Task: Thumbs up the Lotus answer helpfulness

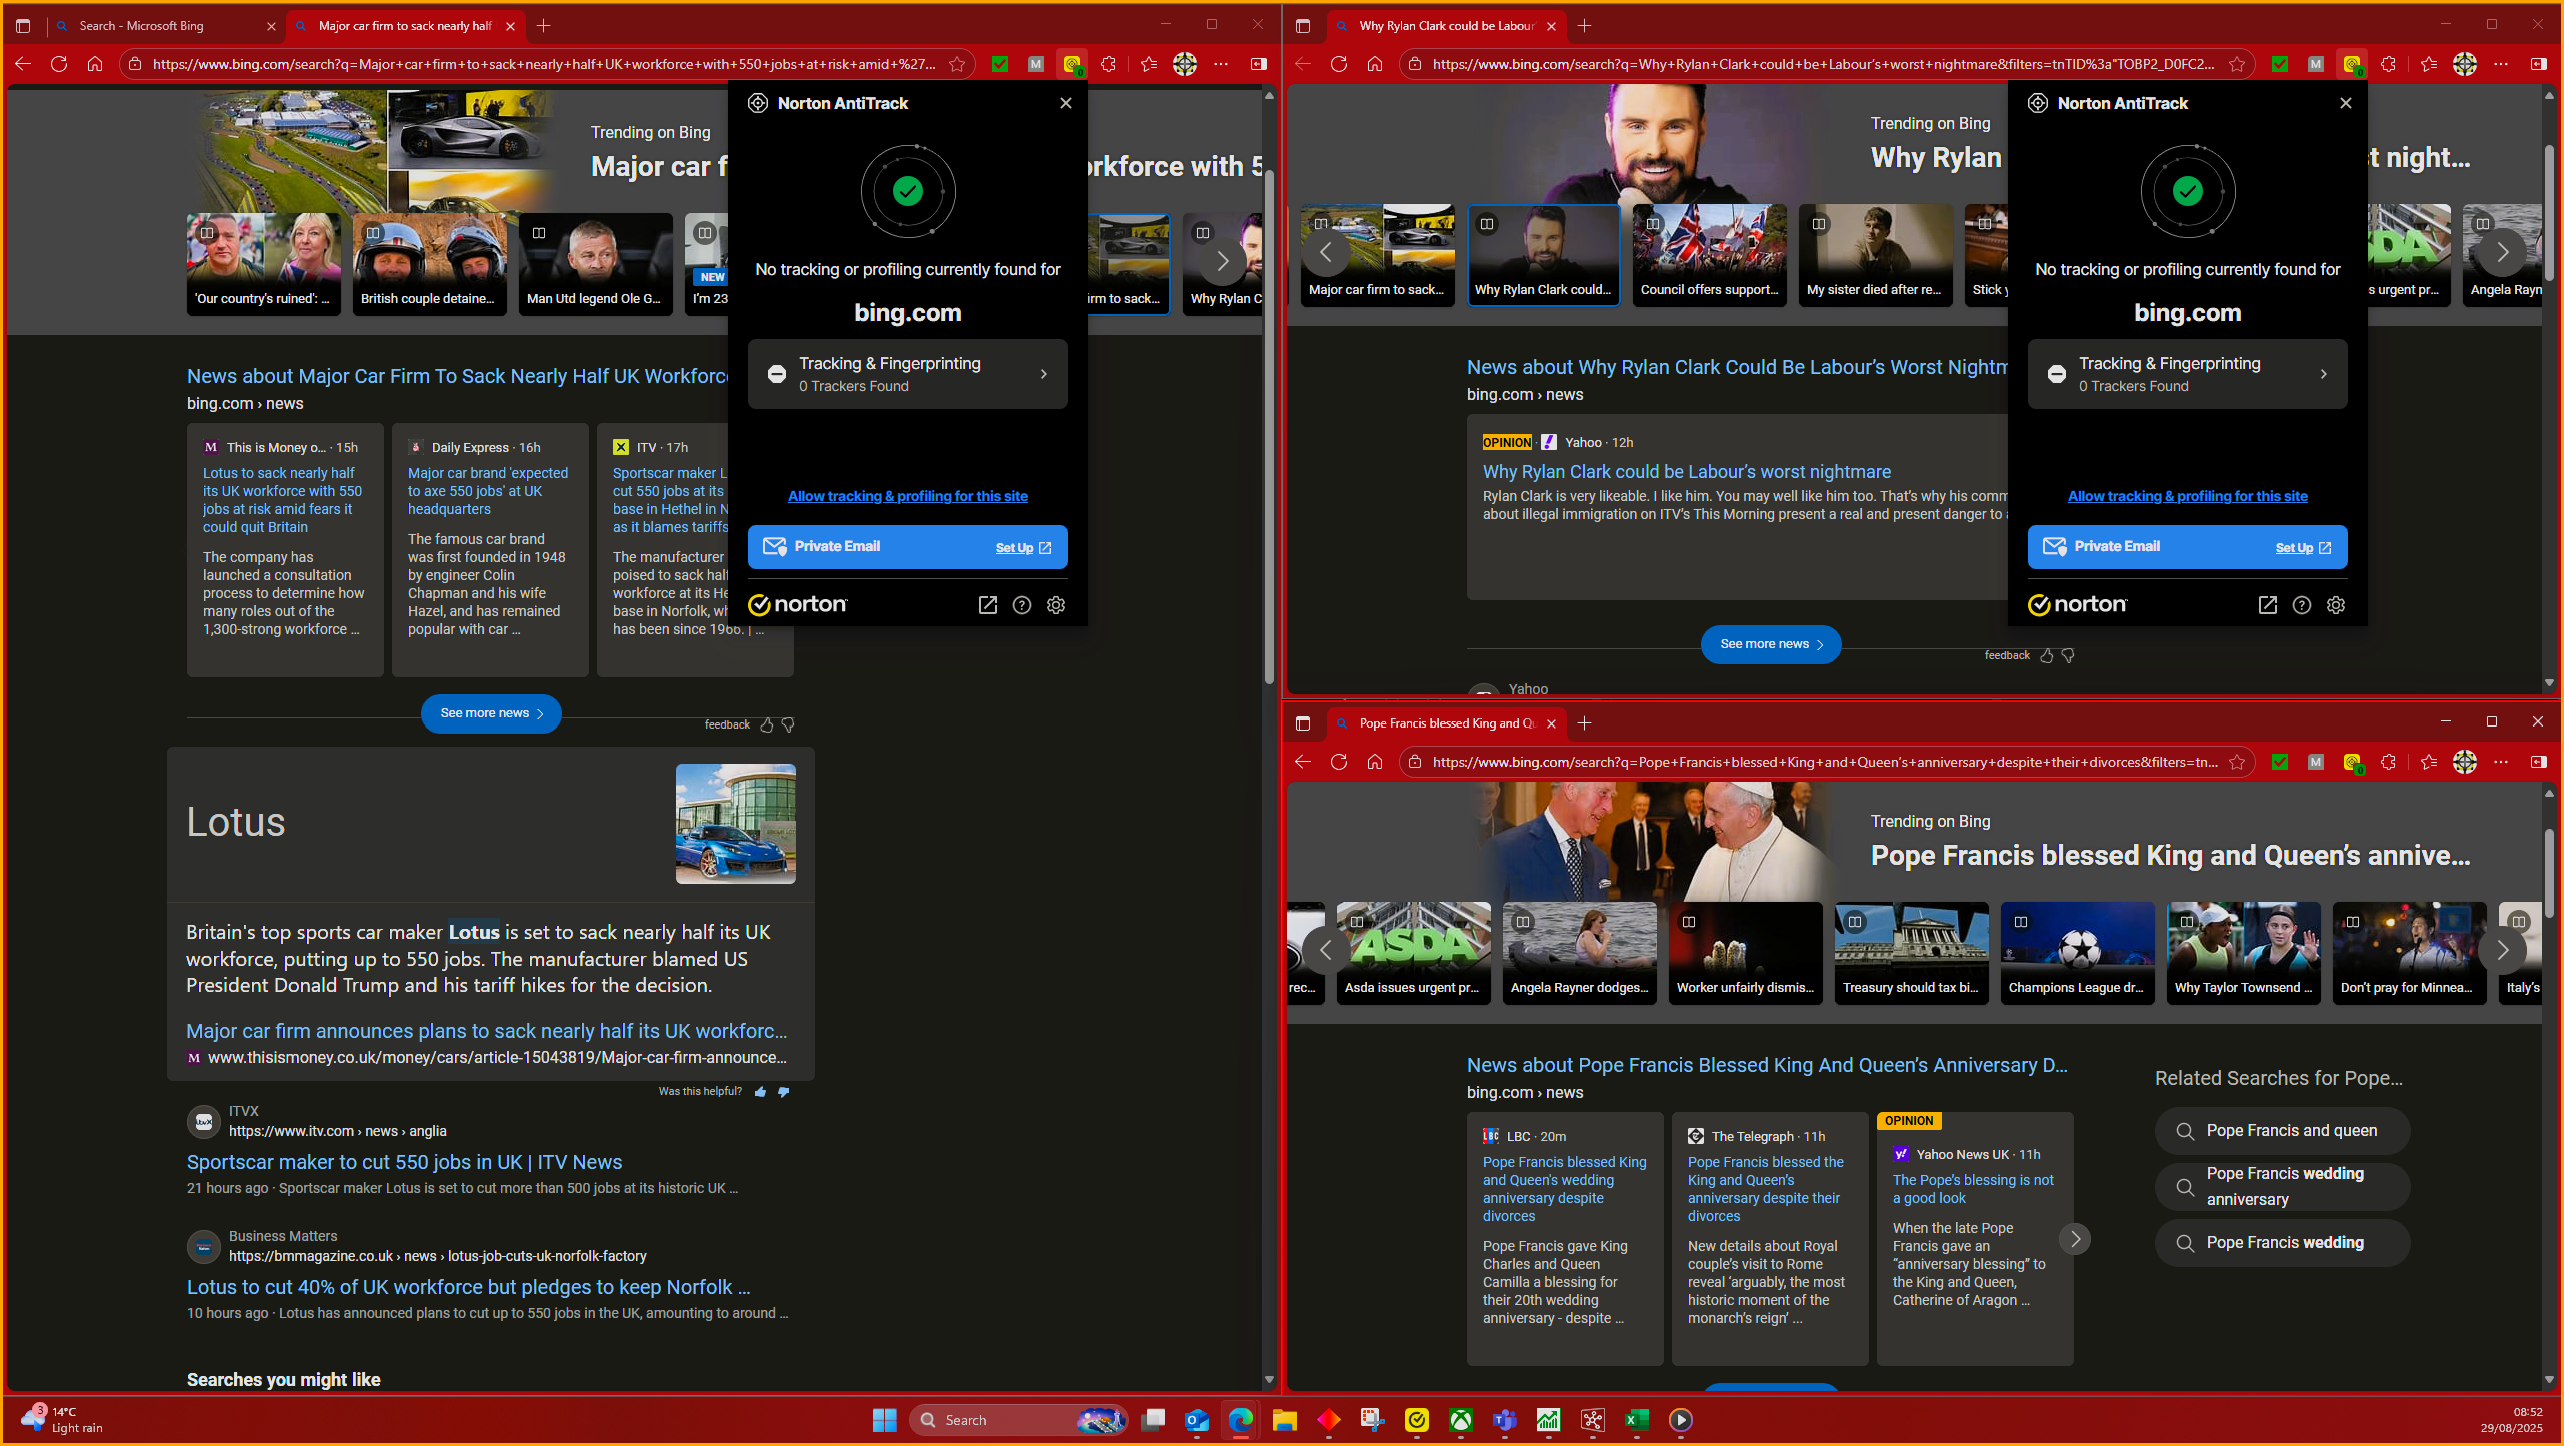Action: pos(761,1092)
